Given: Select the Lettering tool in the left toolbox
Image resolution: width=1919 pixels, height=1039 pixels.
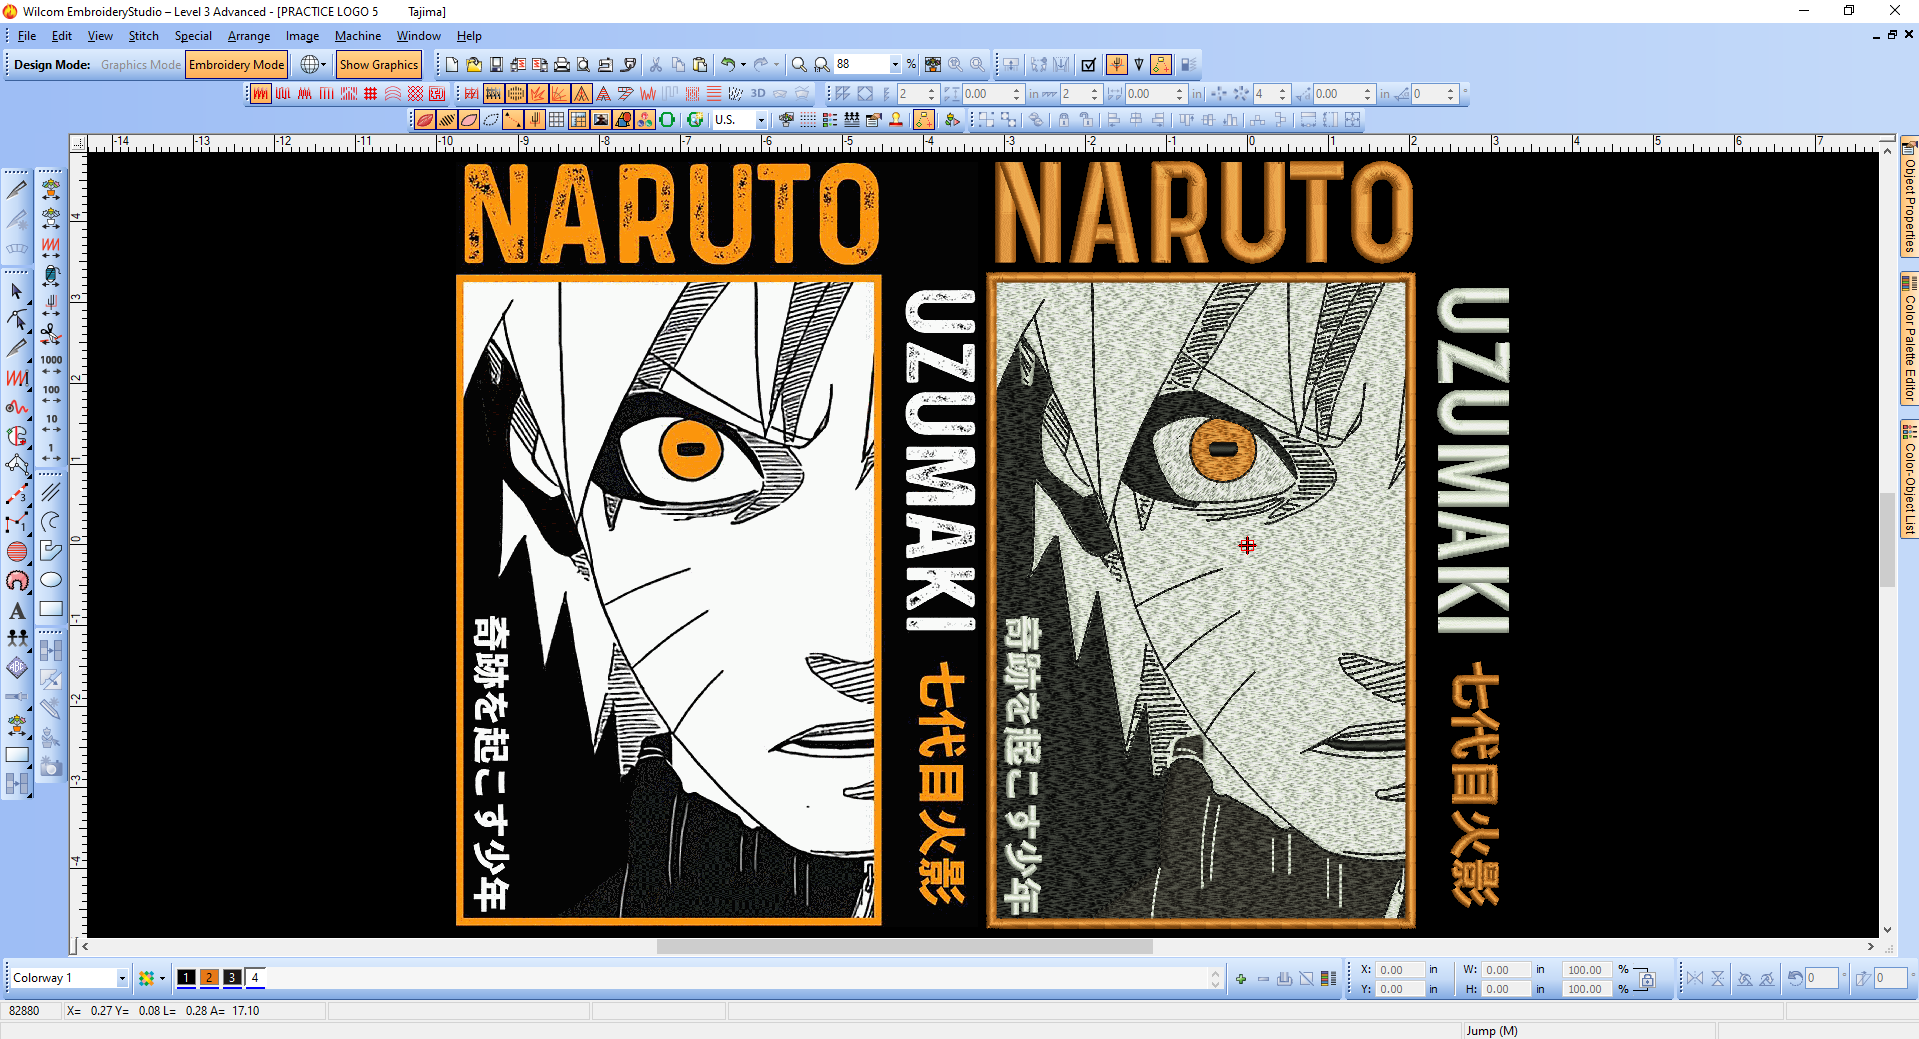Looking at the screenshot, I should coord(17,611).
